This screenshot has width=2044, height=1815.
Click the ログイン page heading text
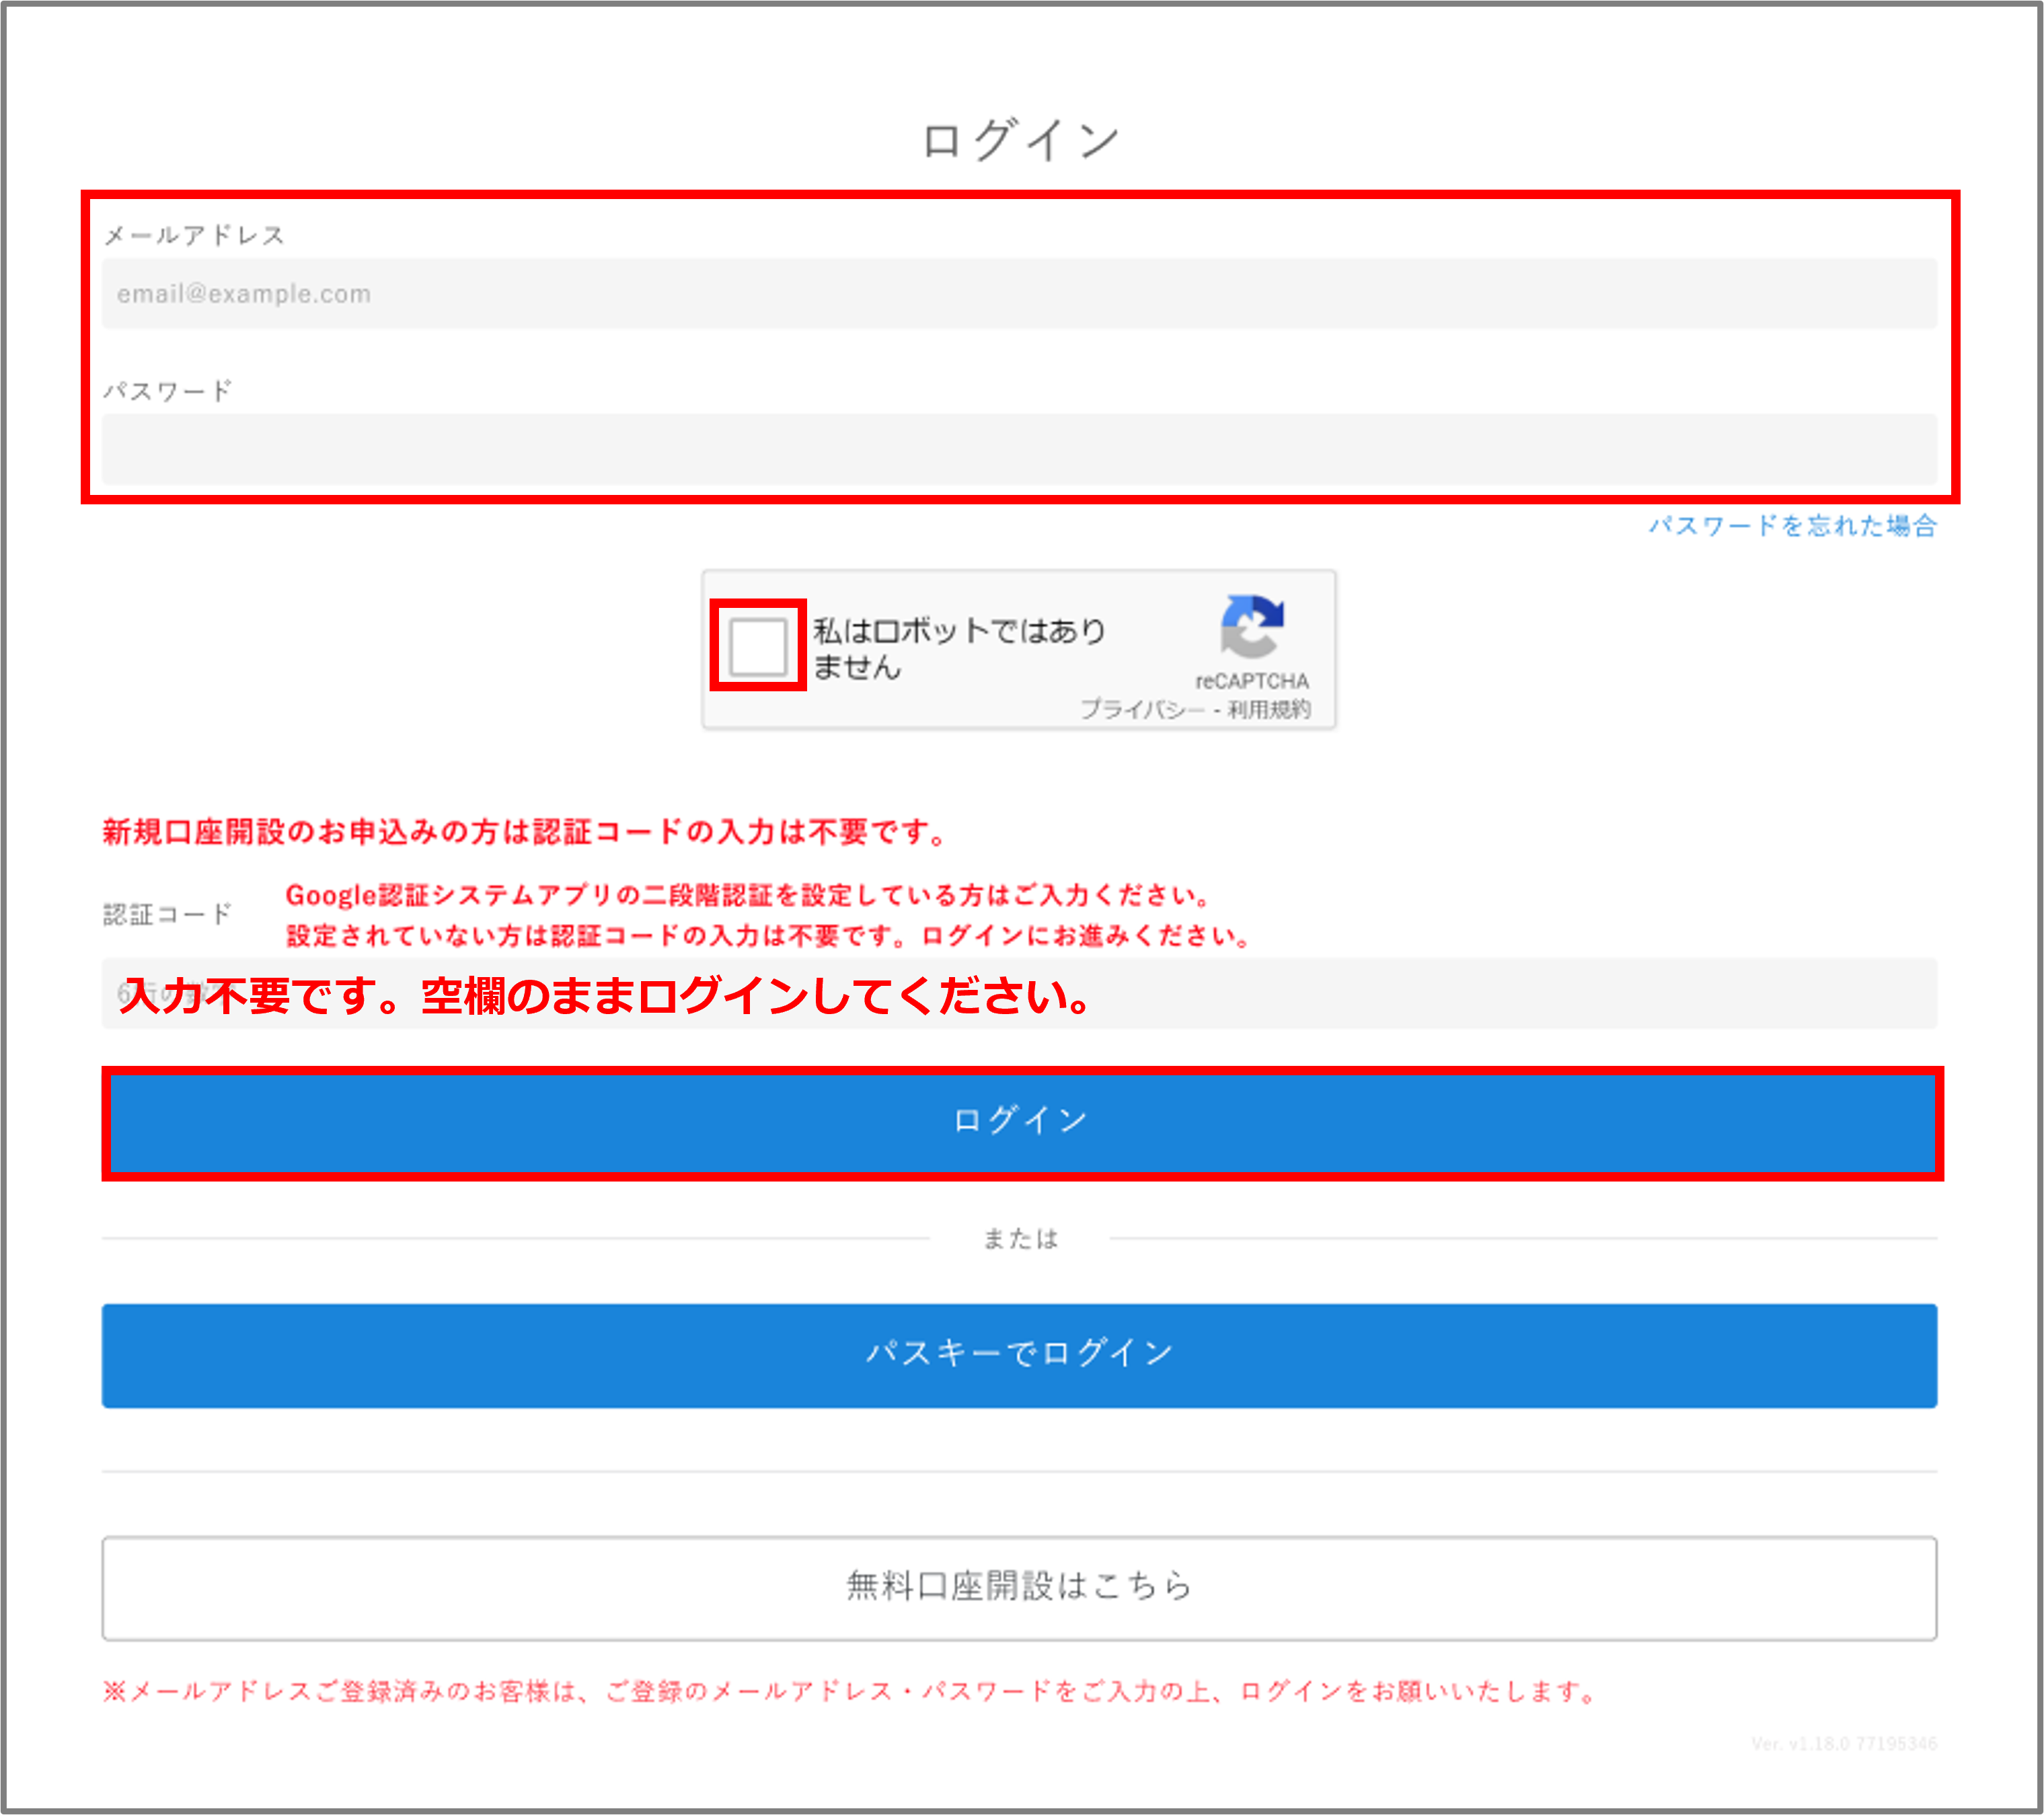pyautogui.click(x=1020, y=139)
